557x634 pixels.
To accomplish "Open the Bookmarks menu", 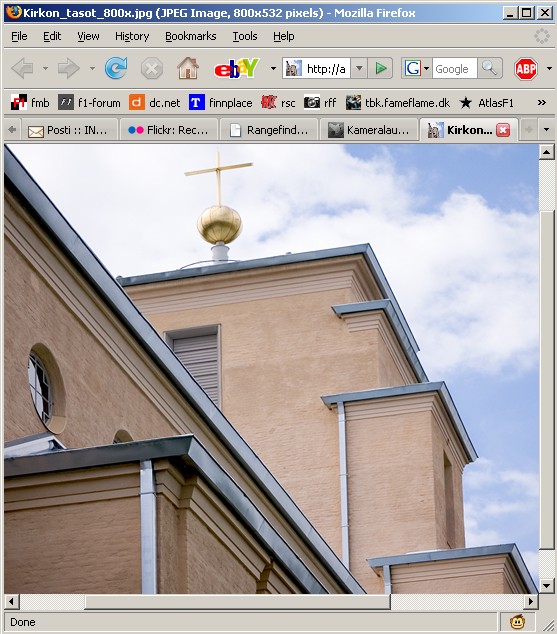I will [190, 36].
